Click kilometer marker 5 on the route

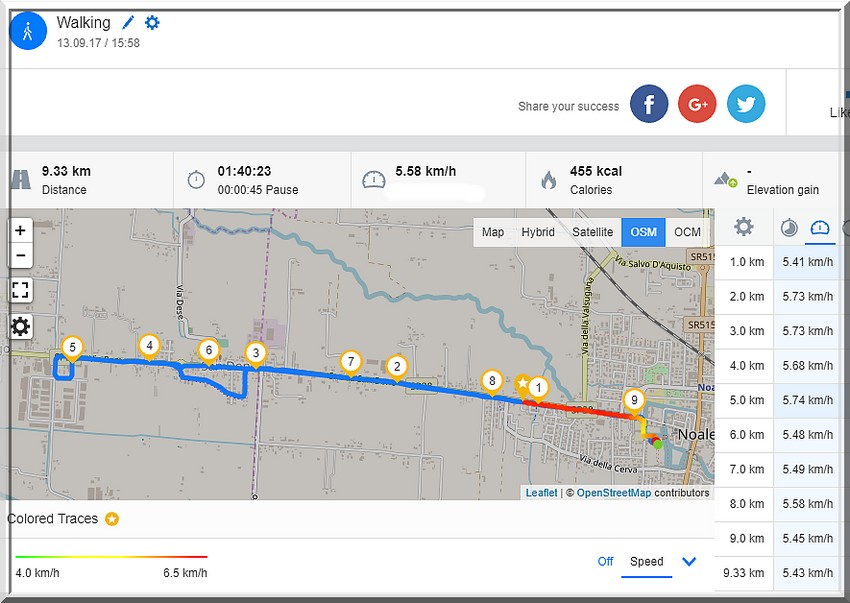tap(70, 347)
